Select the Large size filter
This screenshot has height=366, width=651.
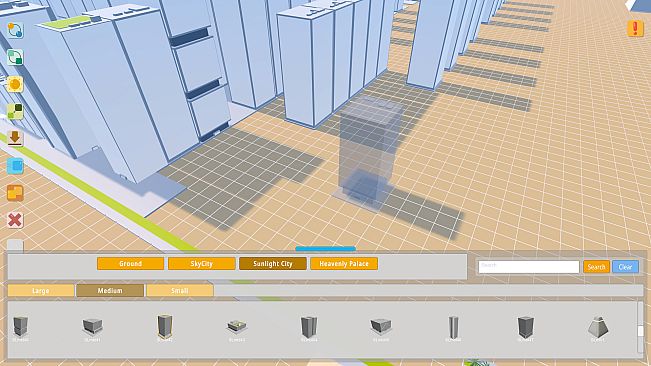coord(41,290)
